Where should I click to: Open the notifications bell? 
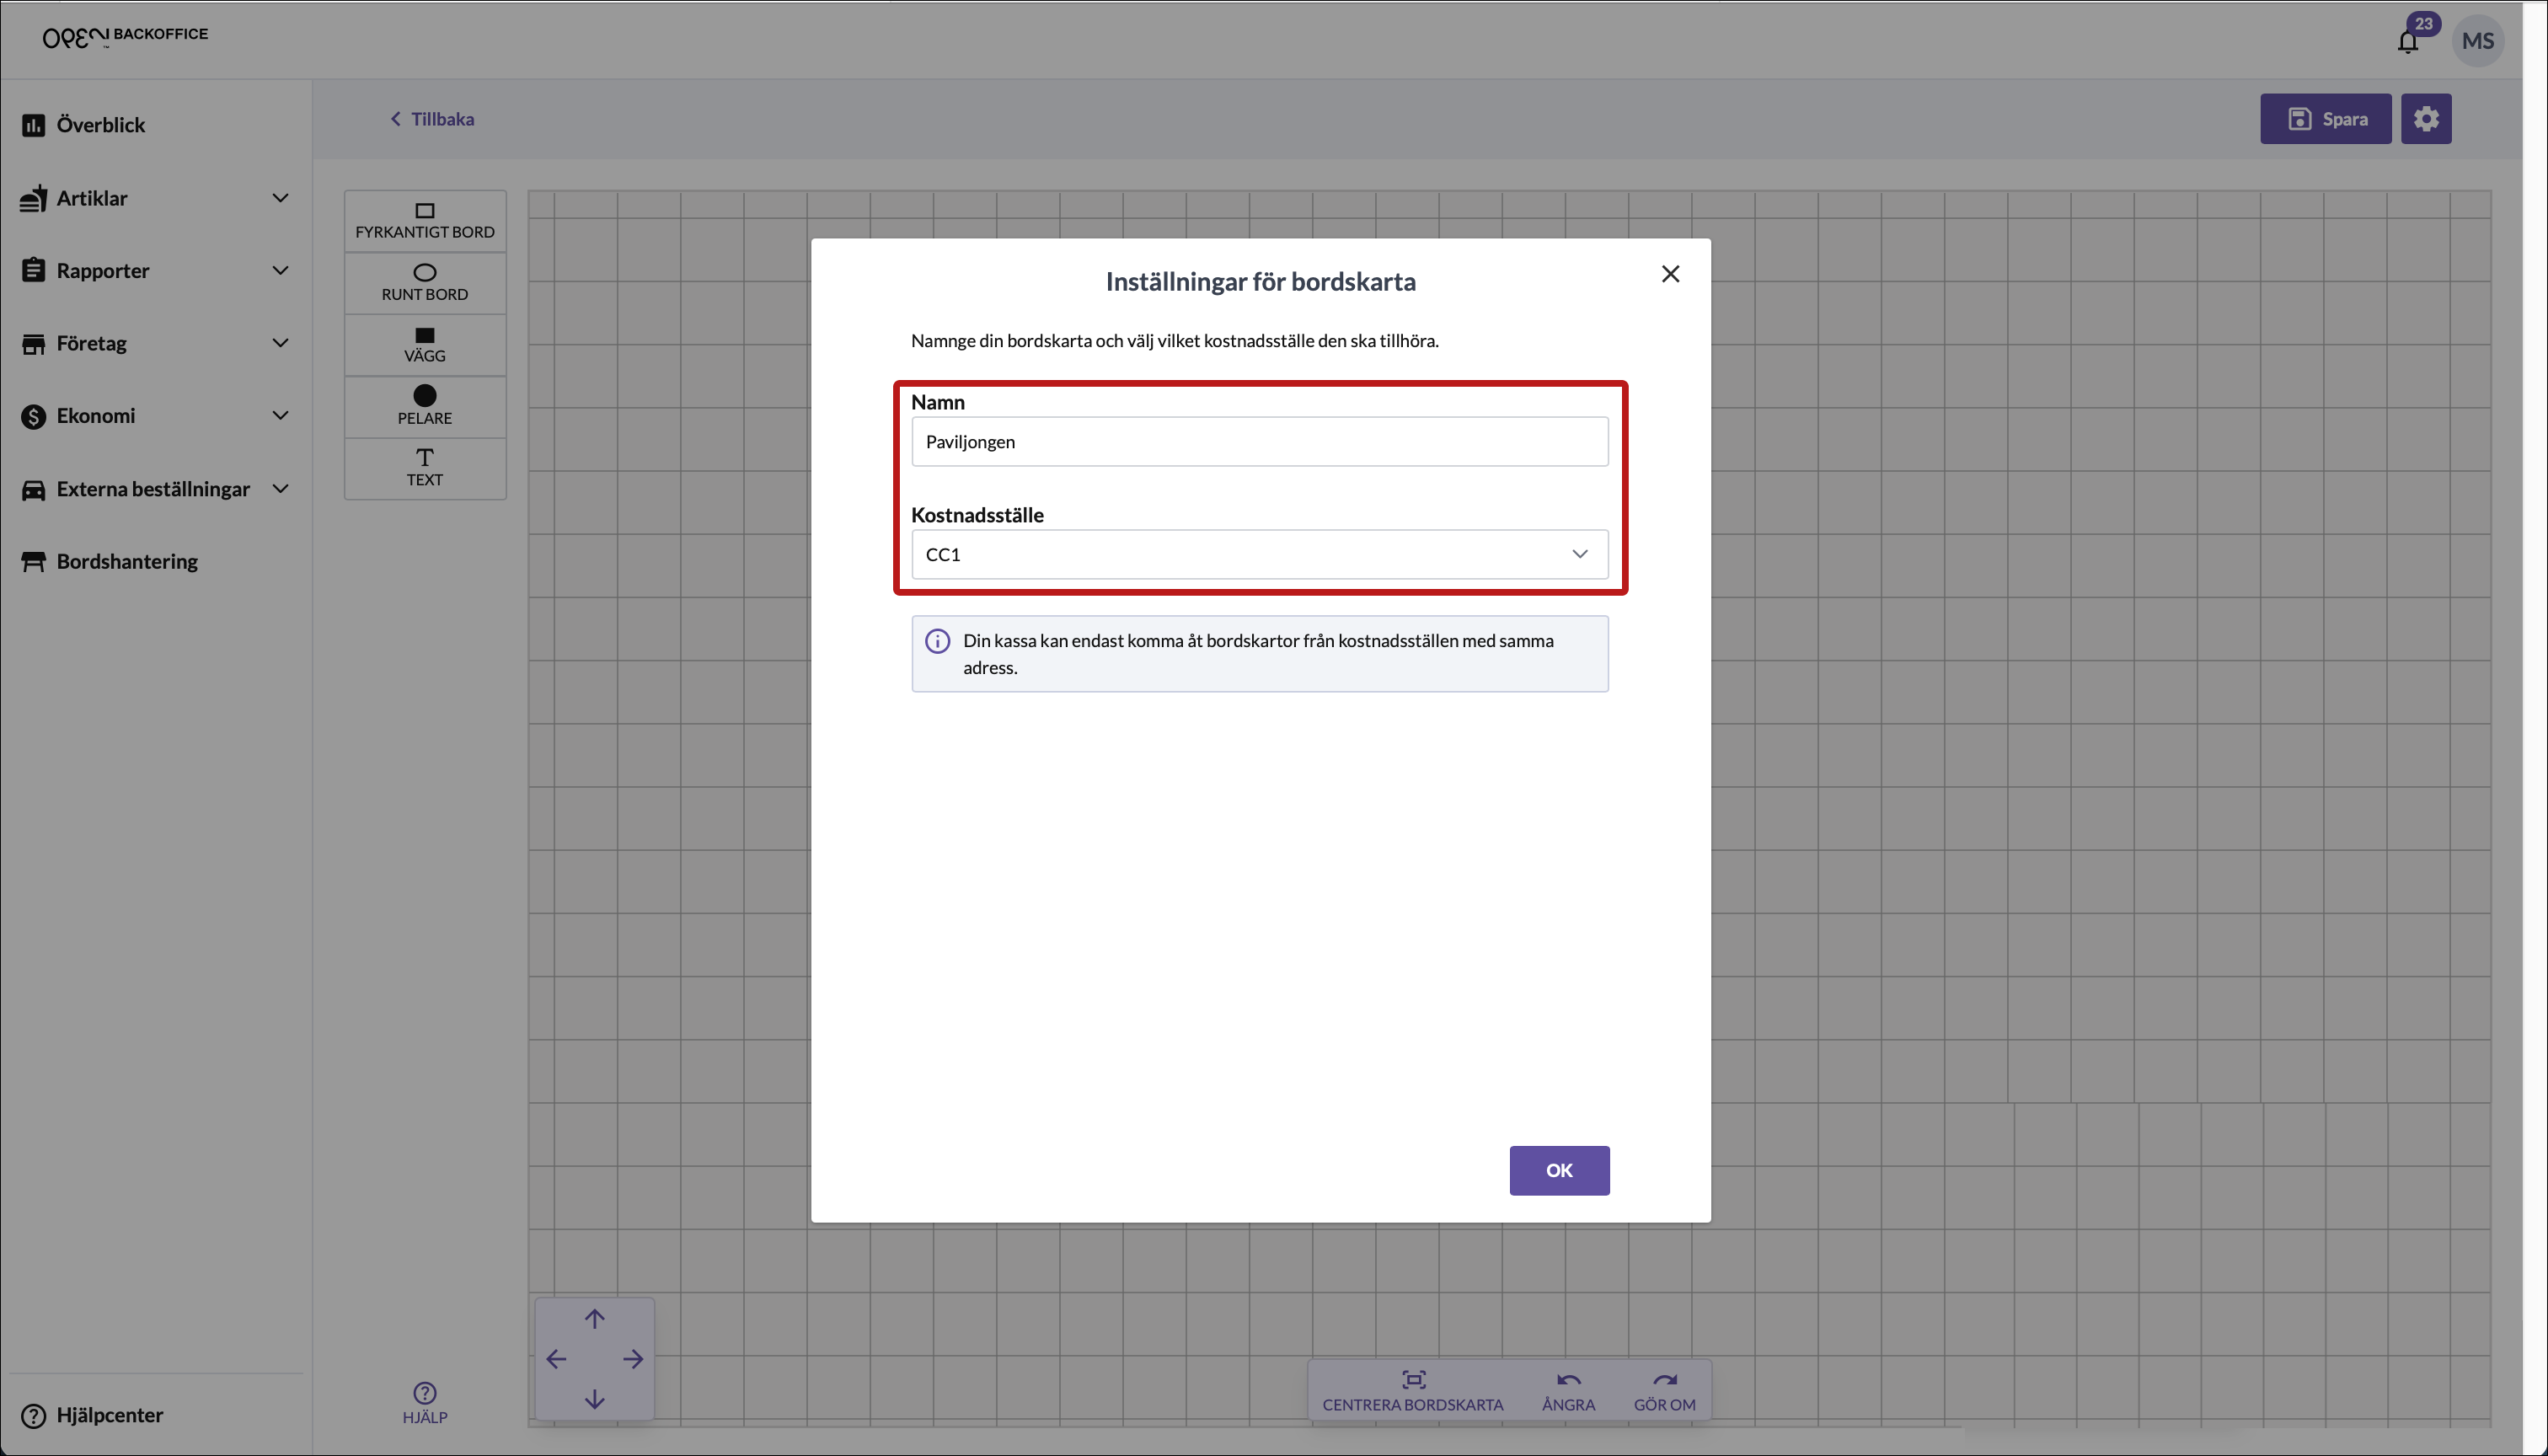click(2407, 41)
